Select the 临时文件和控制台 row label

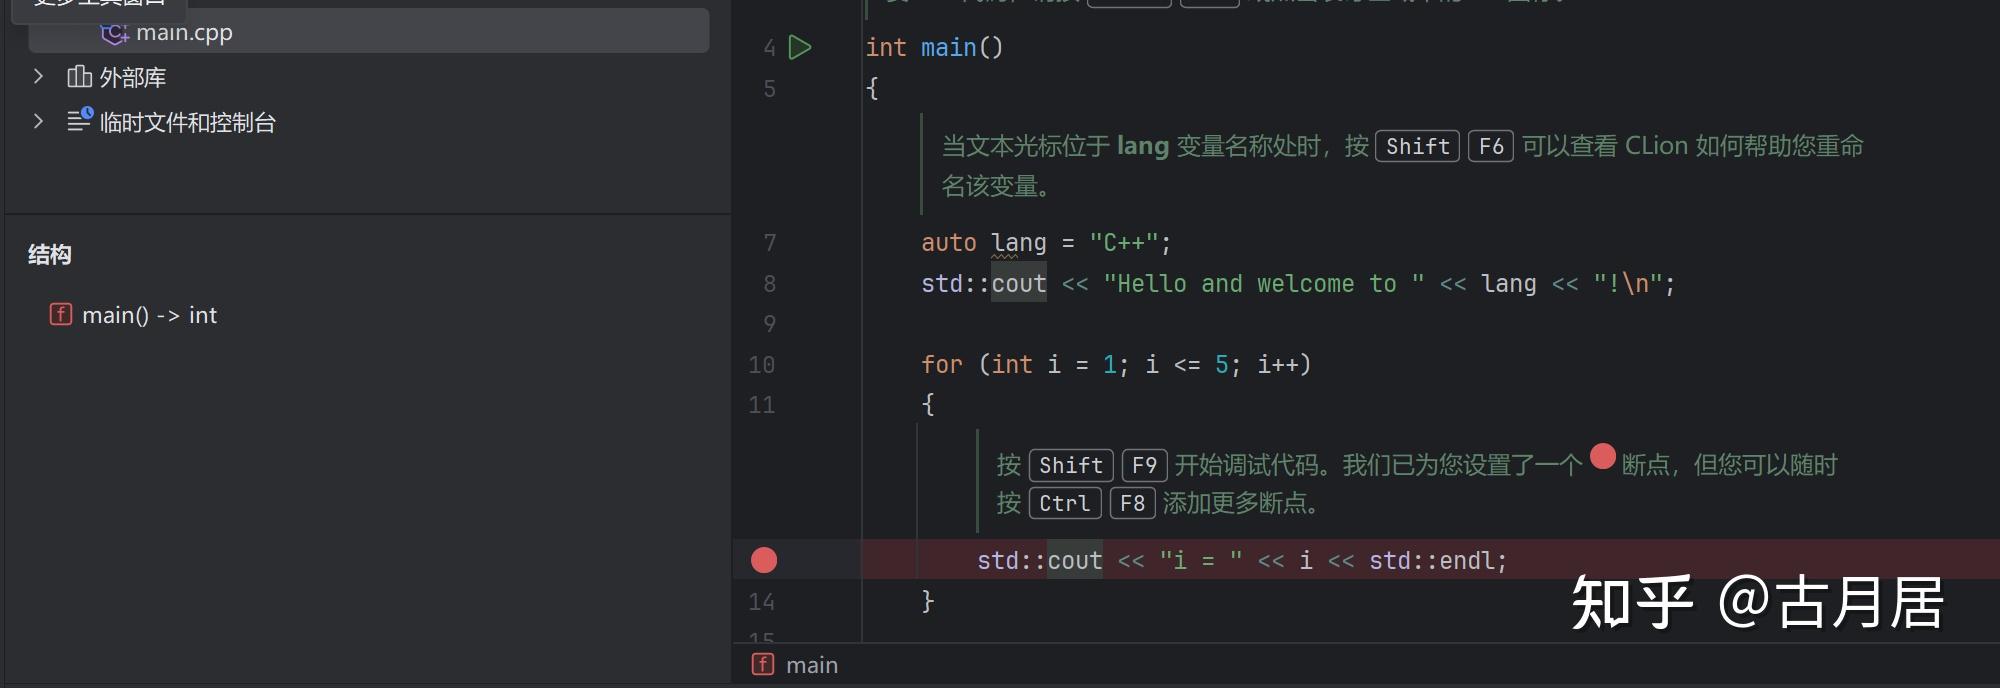(x=188, y=122)
